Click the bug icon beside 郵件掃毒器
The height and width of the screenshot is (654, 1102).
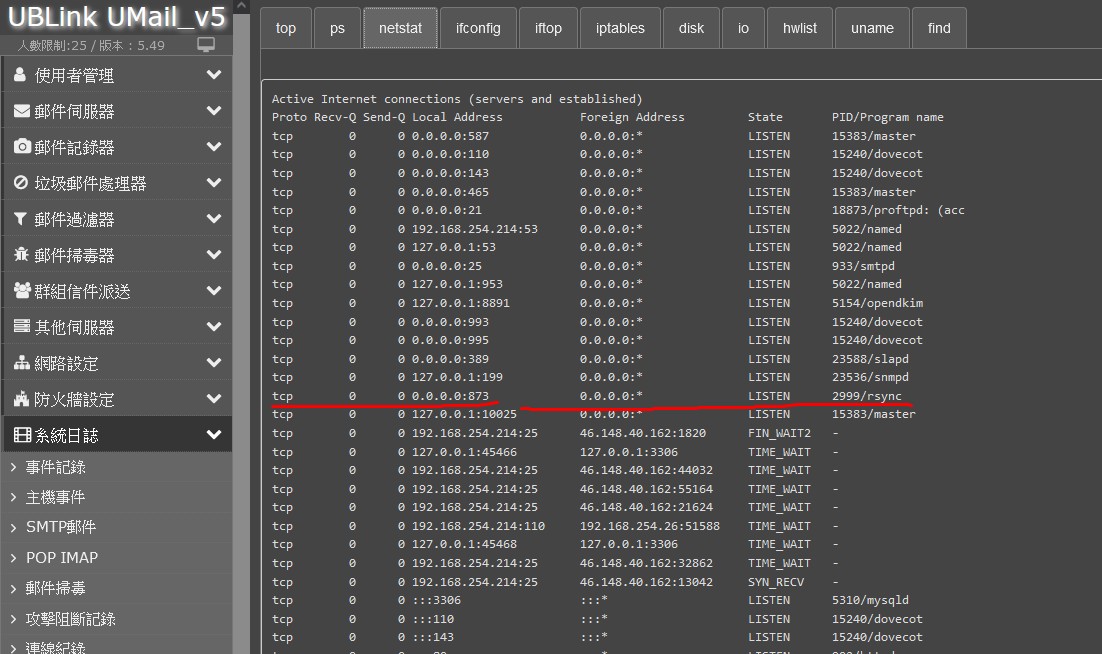tap(21, 255)
